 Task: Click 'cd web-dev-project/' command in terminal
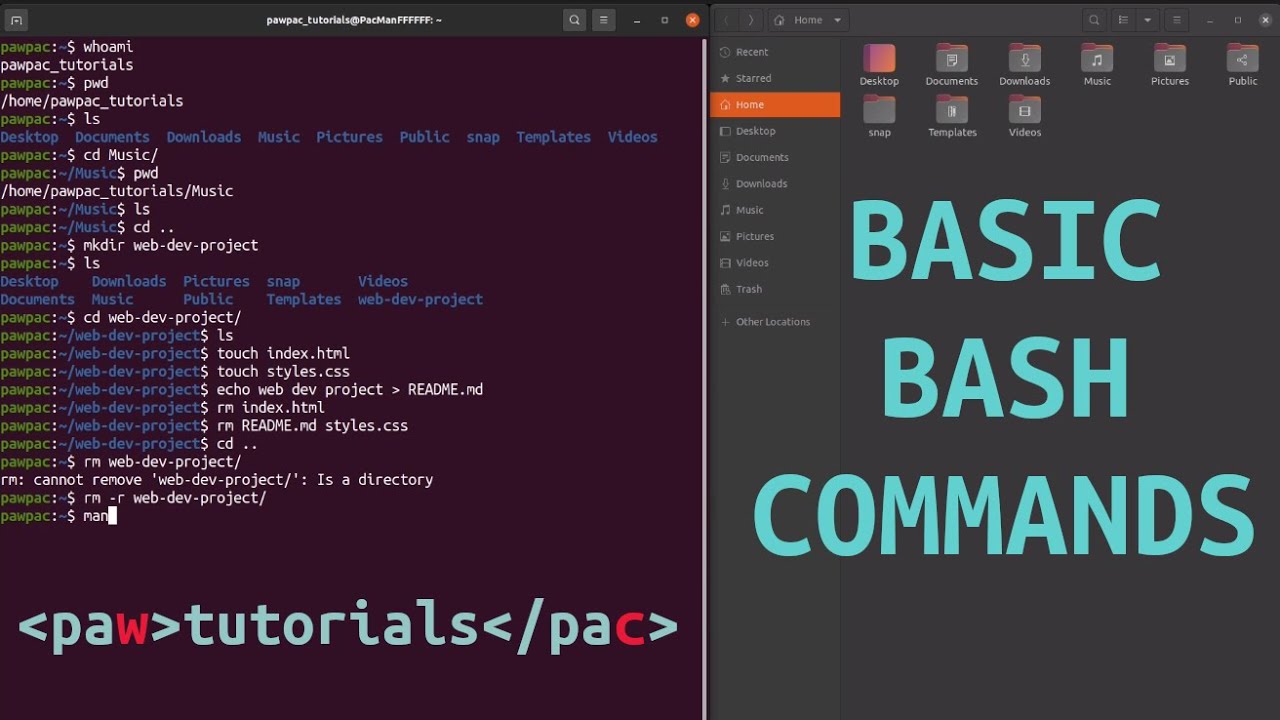(162, 317)
